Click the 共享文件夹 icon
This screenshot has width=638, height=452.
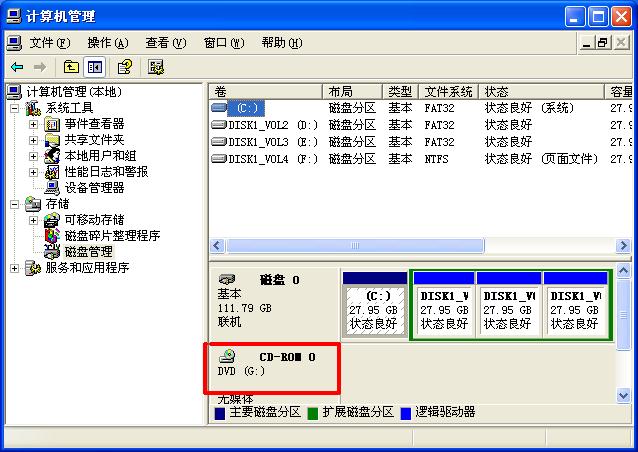click(x=52, y=140)
